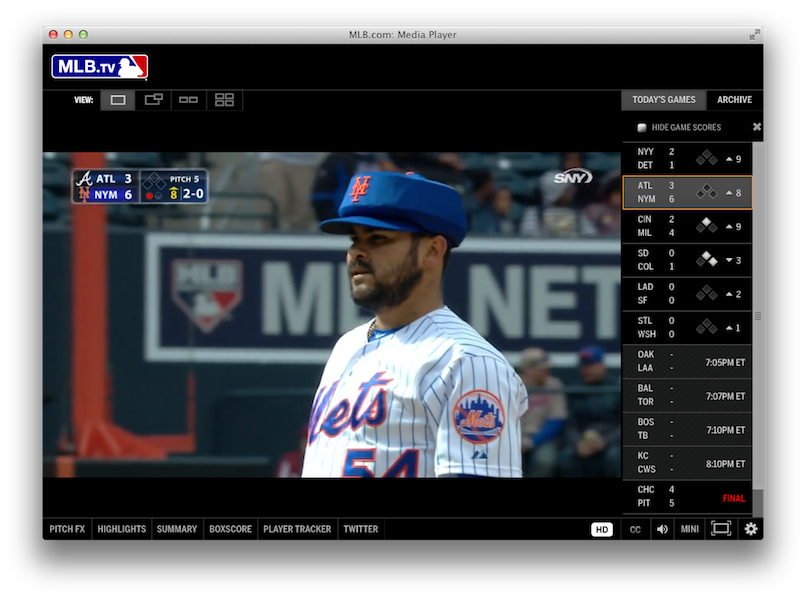This screenshot has width=806, height=599.
Task: Open the Player Tracker tab
Action: pos(297,529)
